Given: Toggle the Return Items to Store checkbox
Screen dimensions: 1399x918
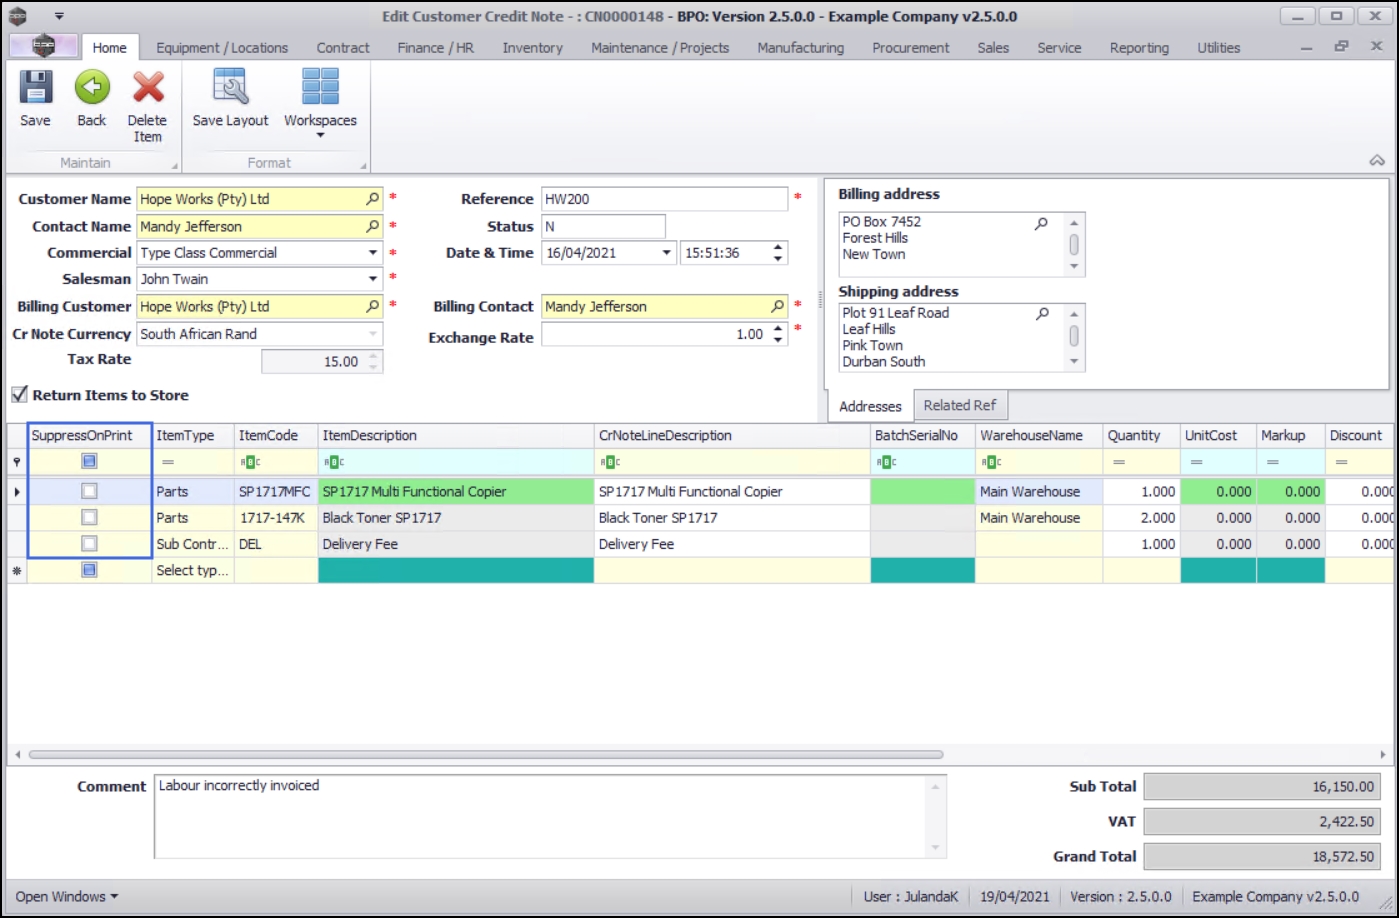Looking at the screenshot, I should click(19, 395).
